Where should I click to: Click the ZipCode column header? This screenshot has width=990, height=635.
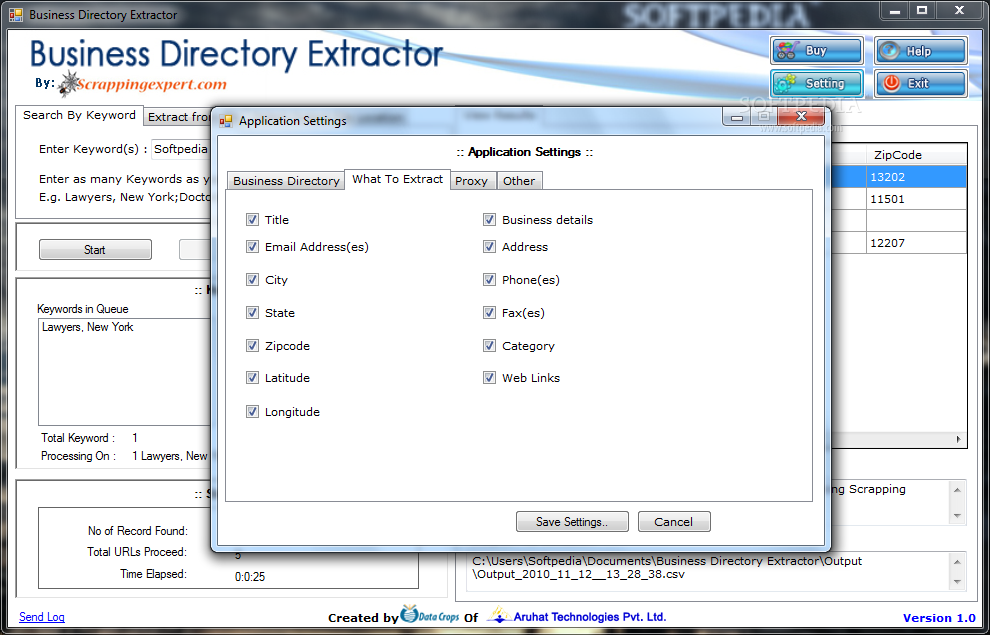[916, 155]
